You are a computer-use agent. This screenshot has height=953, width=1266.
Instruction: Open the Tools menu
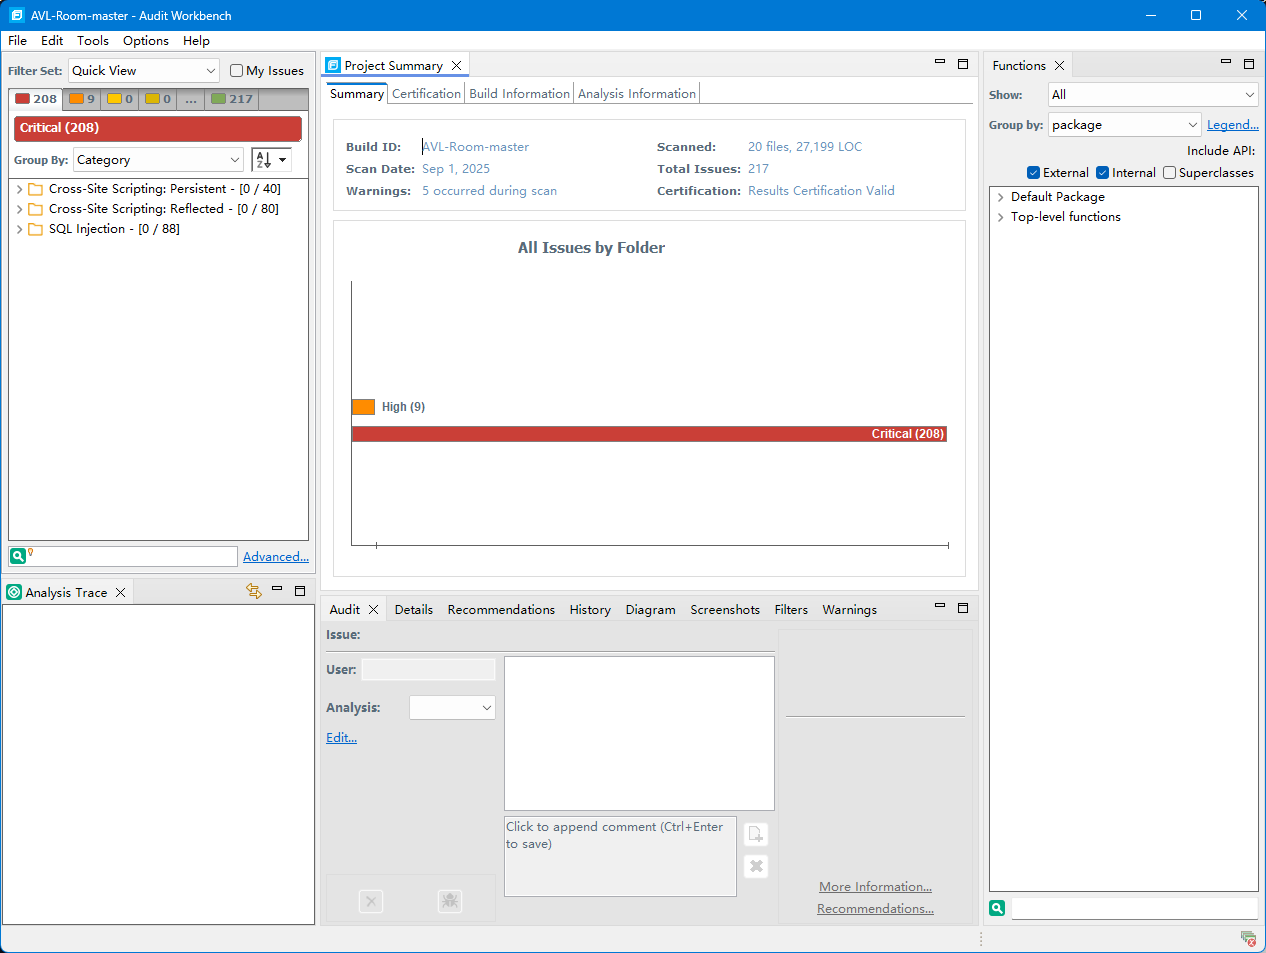(93, 41)
